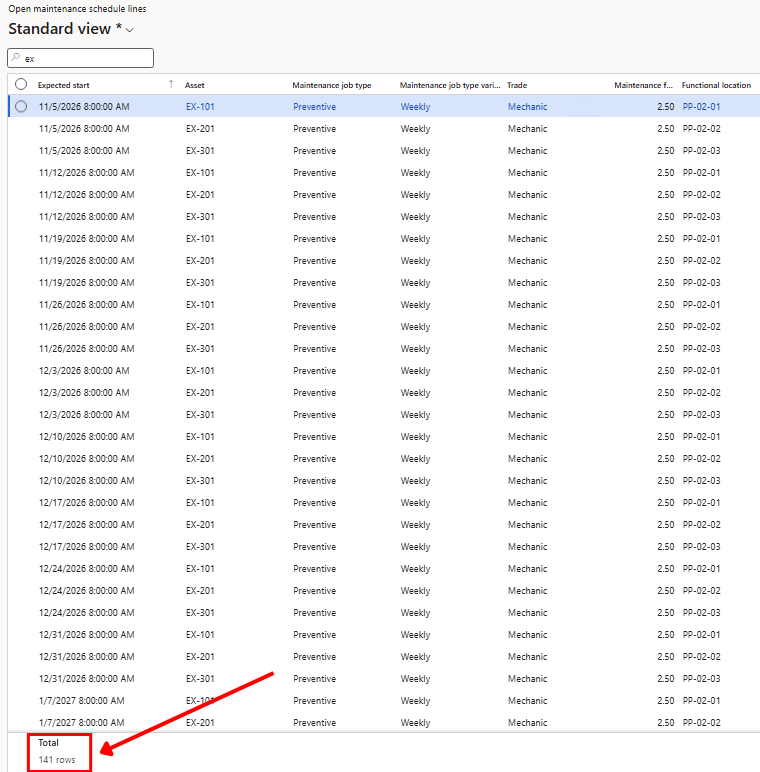This screenshot has width=760, height=772.
Task: Click the Maintenance job type column header
Action: point(332,85)
